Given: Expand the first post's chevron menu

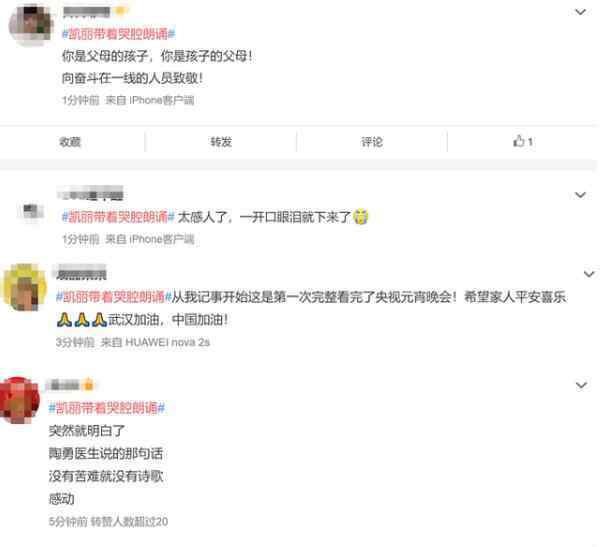Looking at the screenshot, I should click(581, 12).
